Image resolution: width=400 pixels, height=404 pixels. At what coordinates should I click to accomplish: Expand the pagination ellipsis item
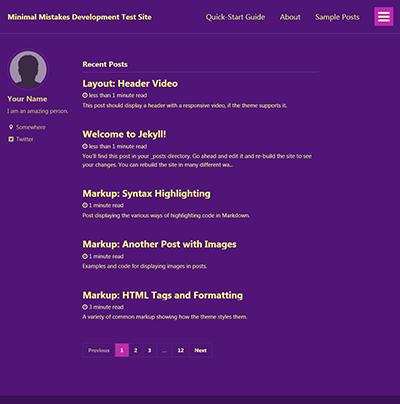(x=164, y=350)
